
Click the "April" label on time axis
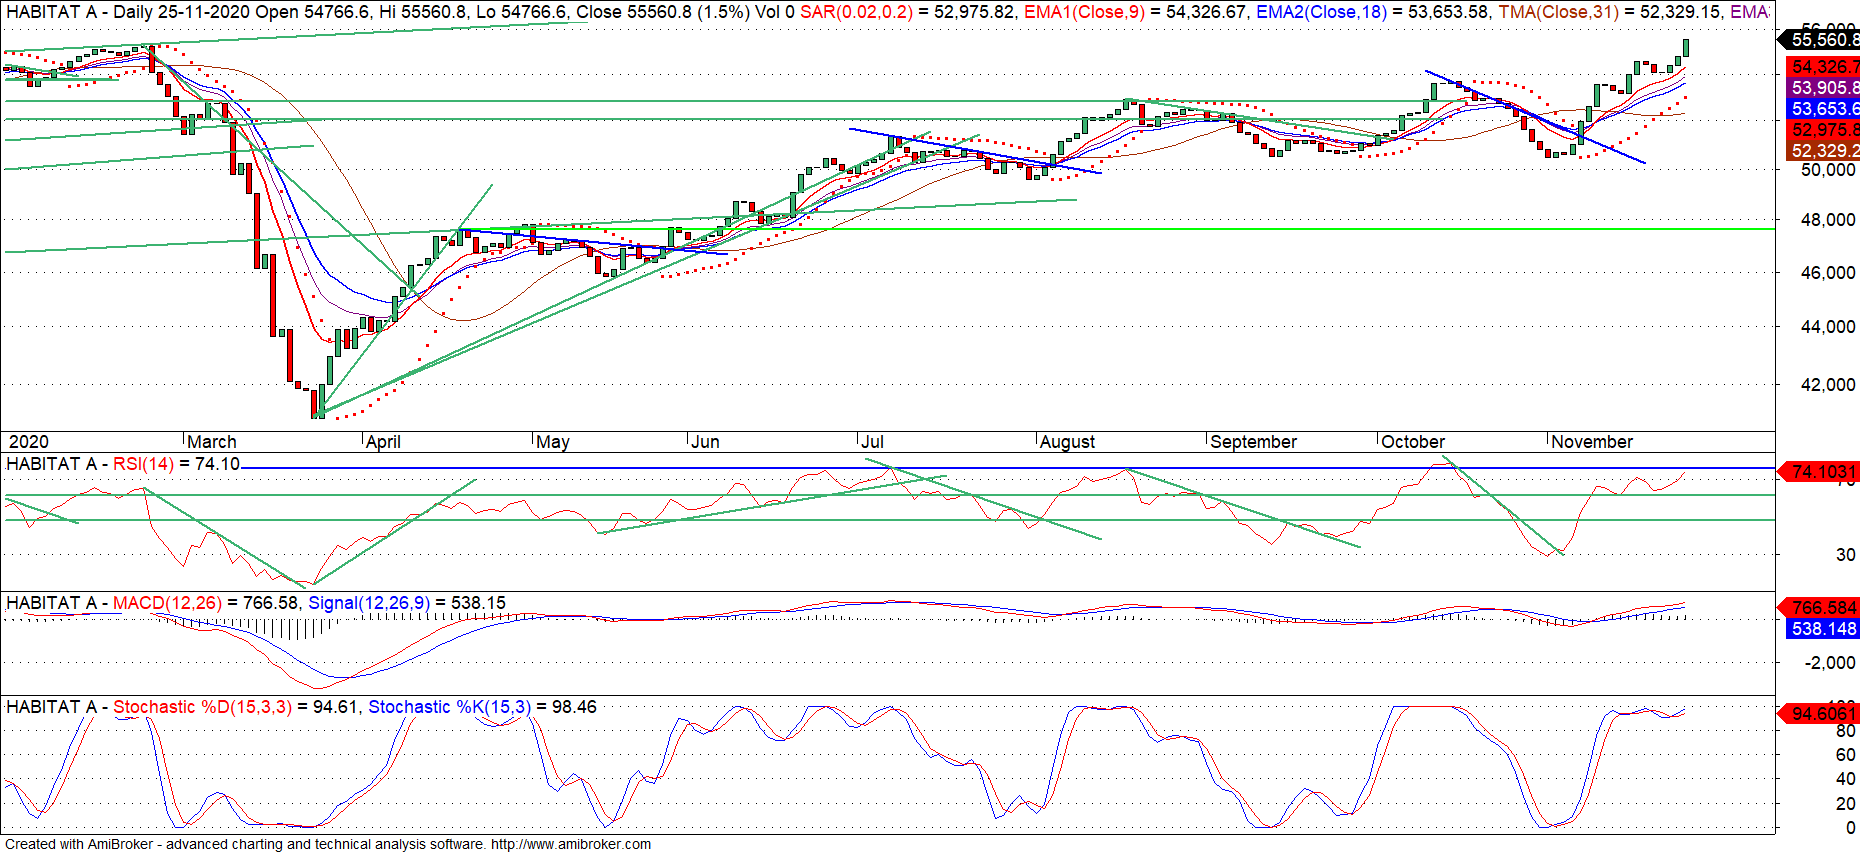[383, 442]
